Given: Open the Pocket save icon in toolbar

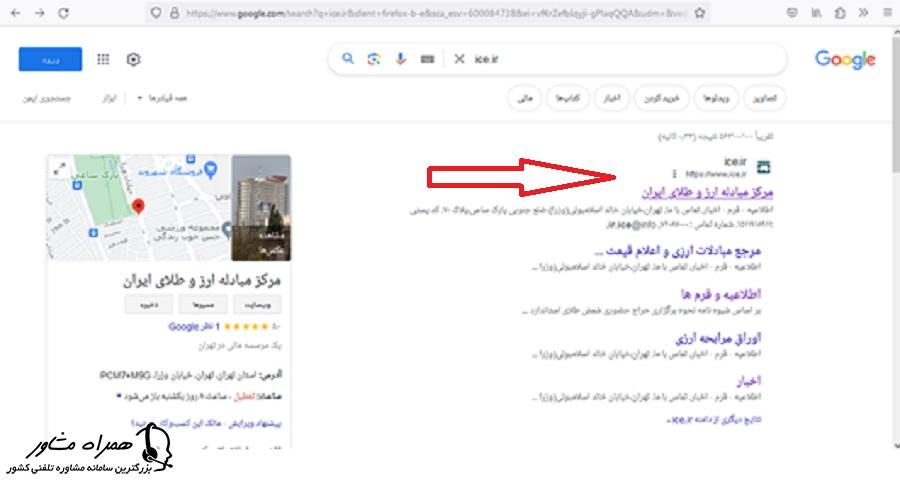Looking at the screenshot, I should click(x=792, y=13).
